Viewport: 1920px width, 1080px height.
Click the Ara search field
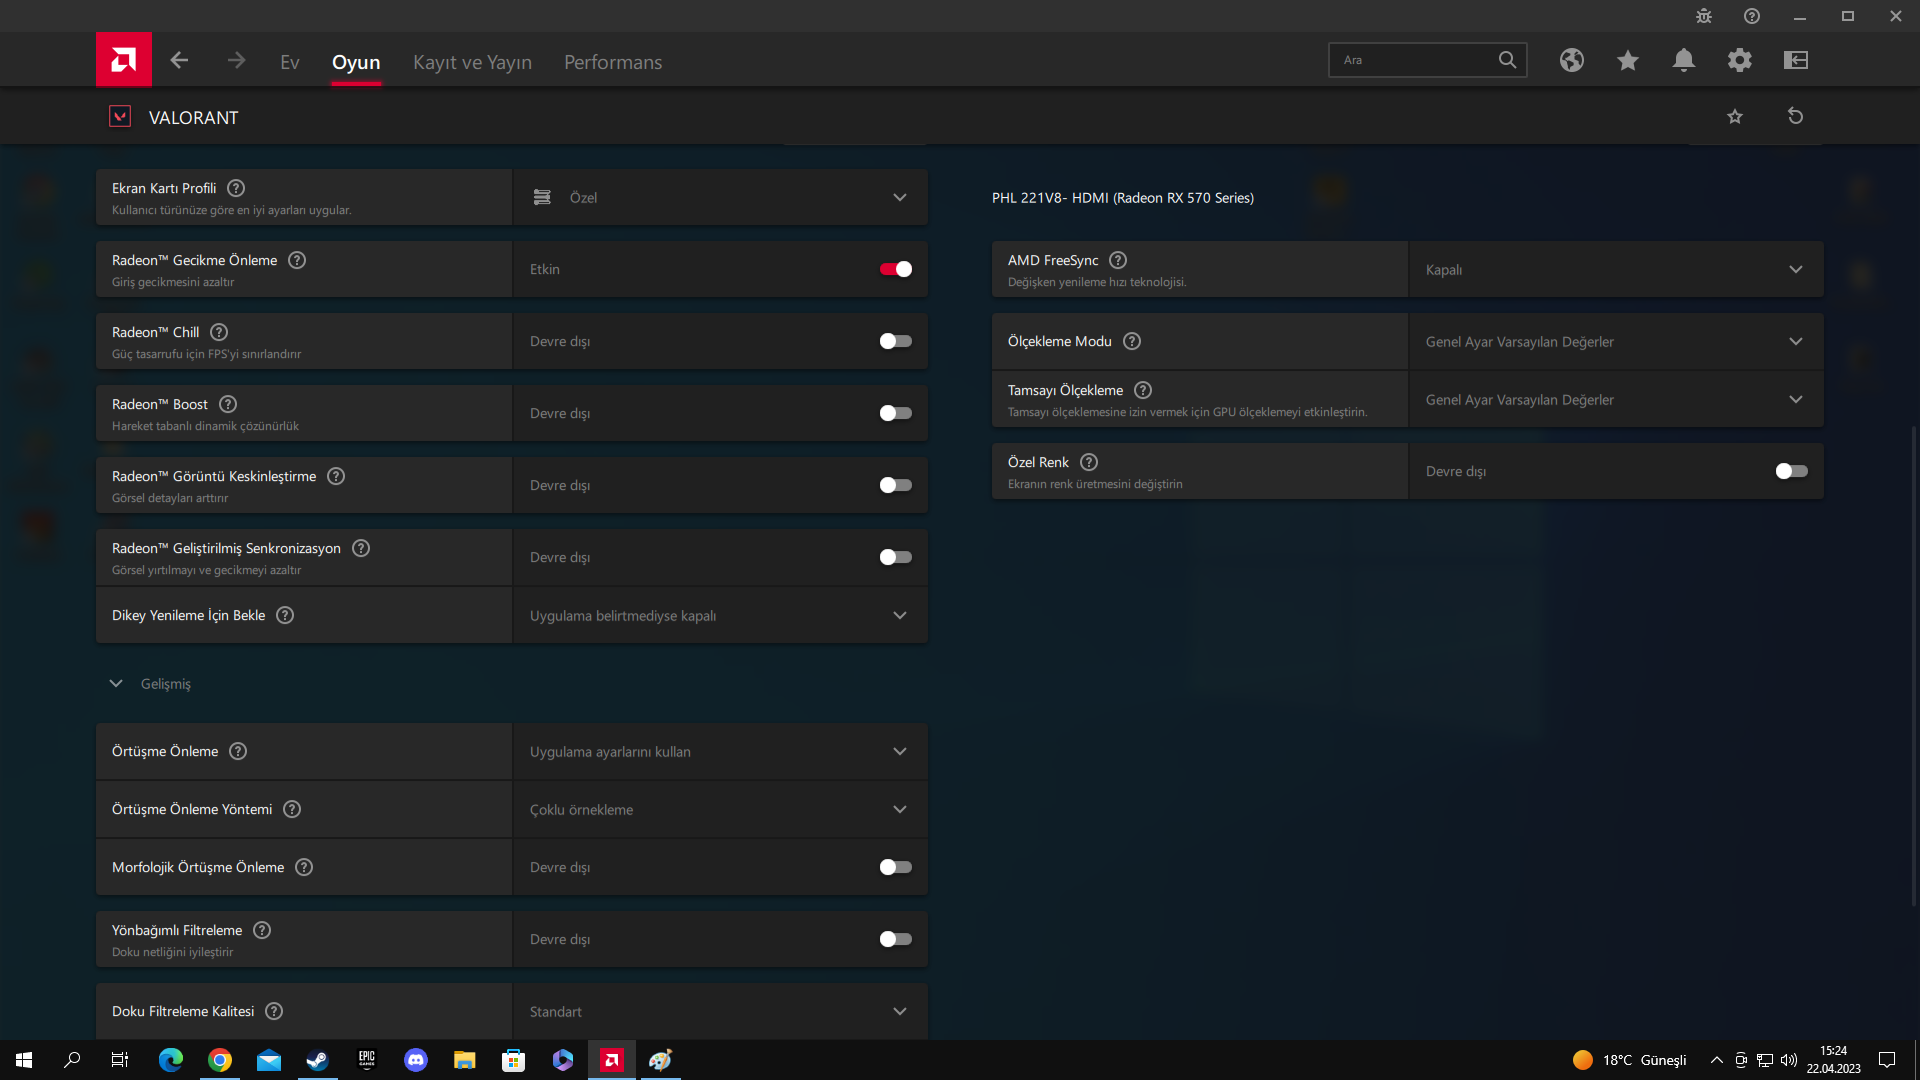[x=1415, y=60]
